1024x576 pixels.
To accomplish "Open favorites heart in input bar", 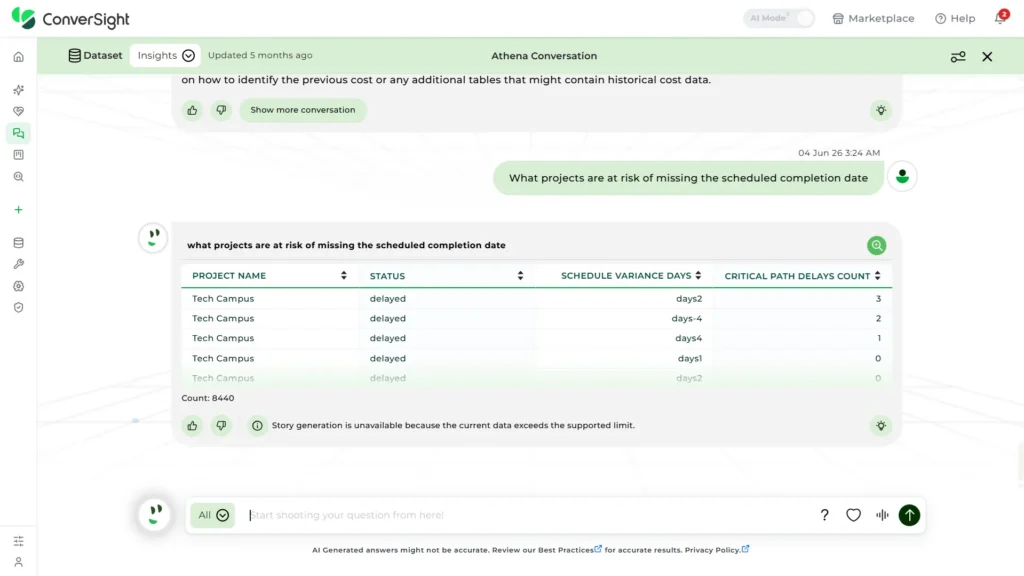I will pyautogui.click(x=854, y=515).
